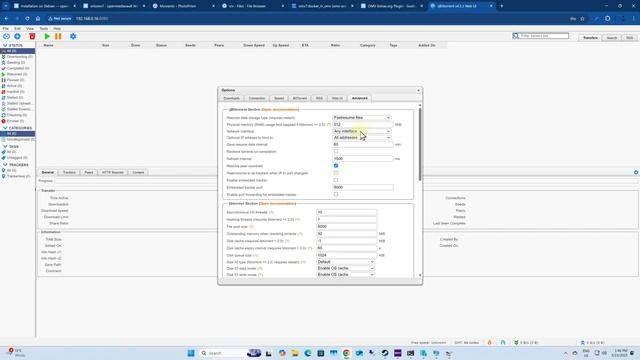Screen dimensions: 640x360
Task: Click the green resume play toolbar icon
Action: point(47,36)
